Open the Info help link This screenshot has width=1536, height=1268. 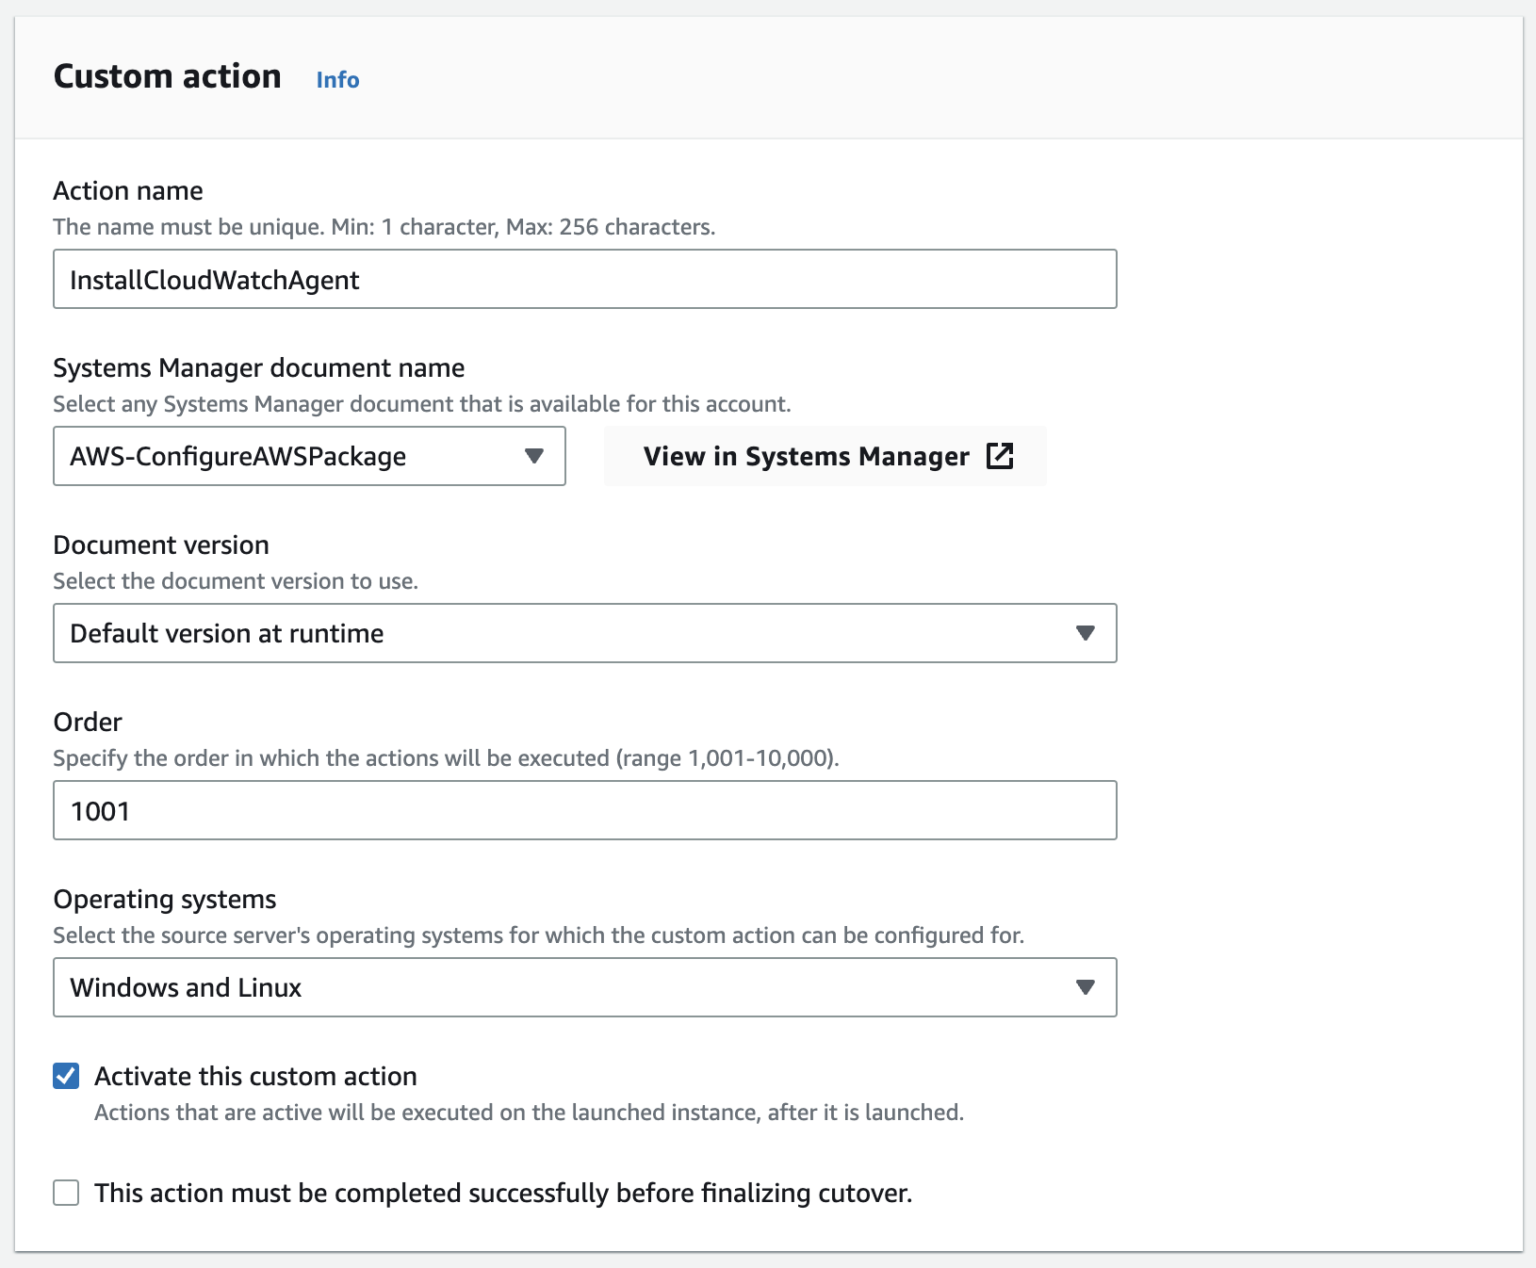point(336,79)
